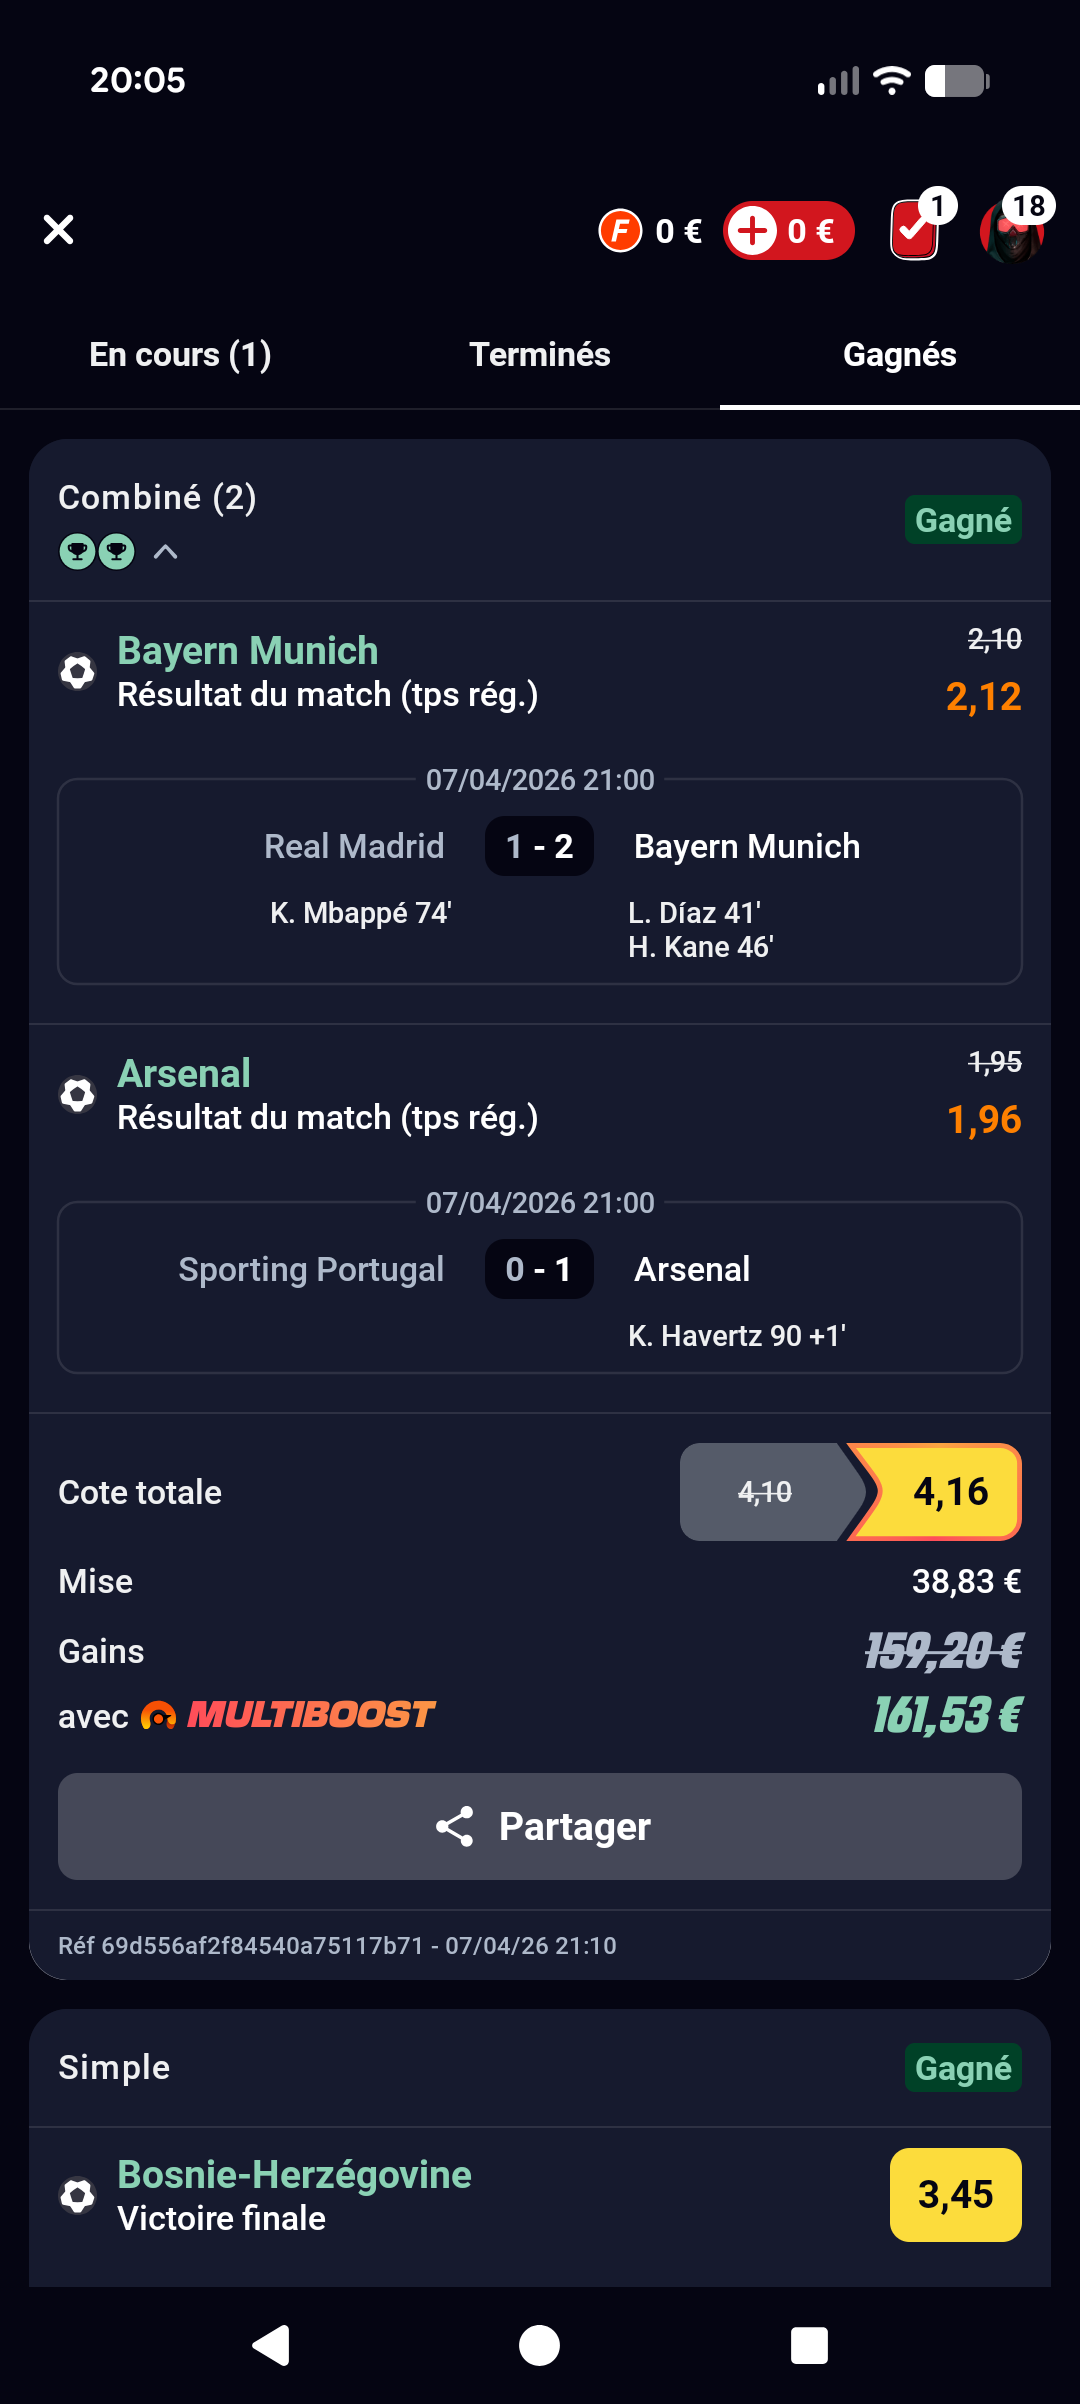Tap the Arsenal bet football icon
1080x2404 pixels.
[x=78, y=1095]
